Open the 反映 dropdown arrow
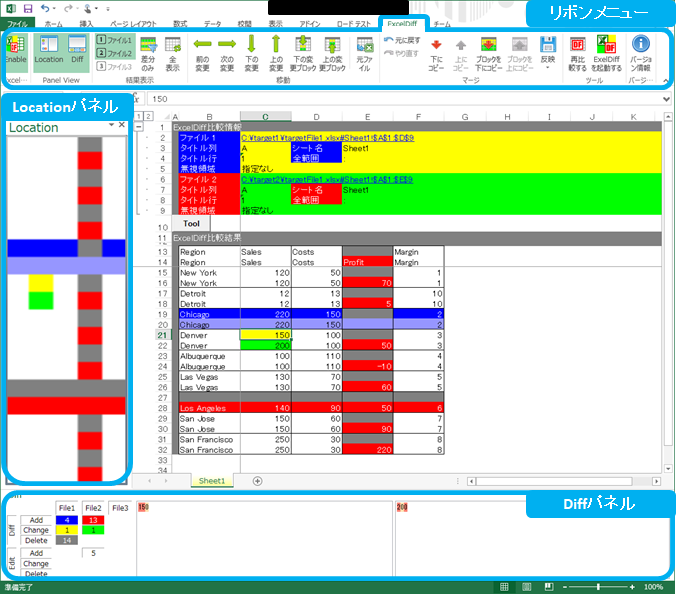Image resolution: width=676 pixels, height=594 pixels. click(x=548, y=68)
